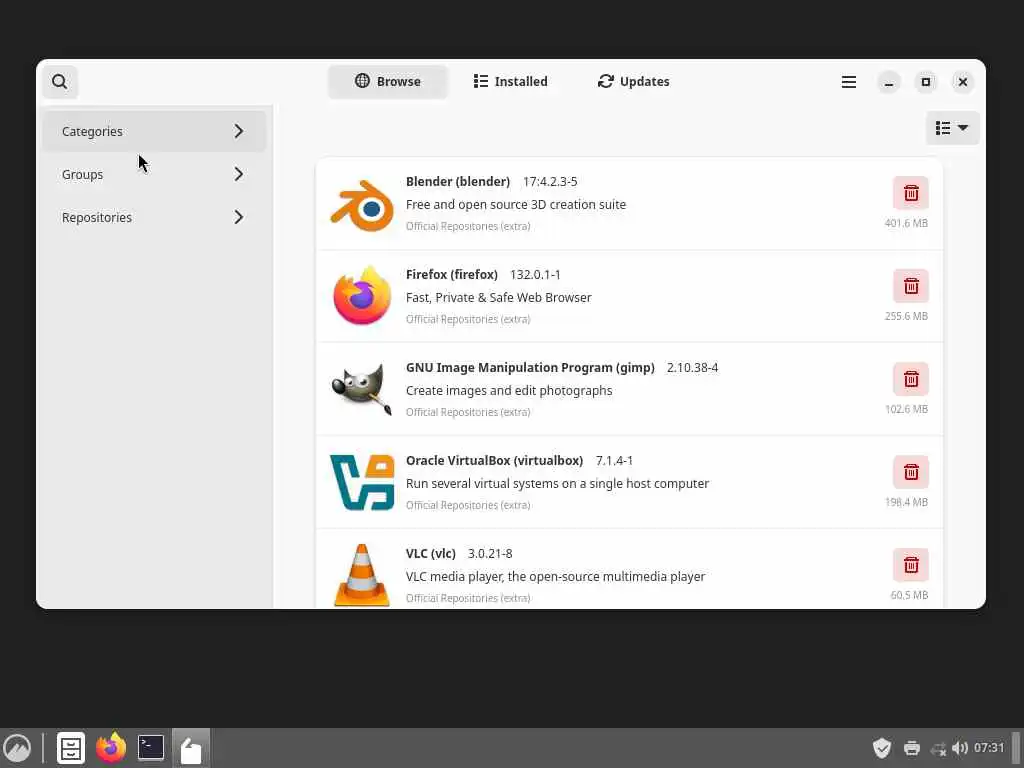Launch Firefox from the taskbar

[111, 748]
